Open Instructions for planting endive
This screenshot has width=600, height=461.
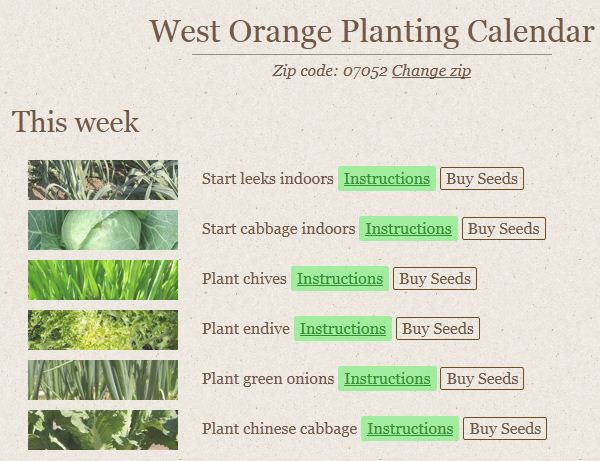(x=343, y=329)
